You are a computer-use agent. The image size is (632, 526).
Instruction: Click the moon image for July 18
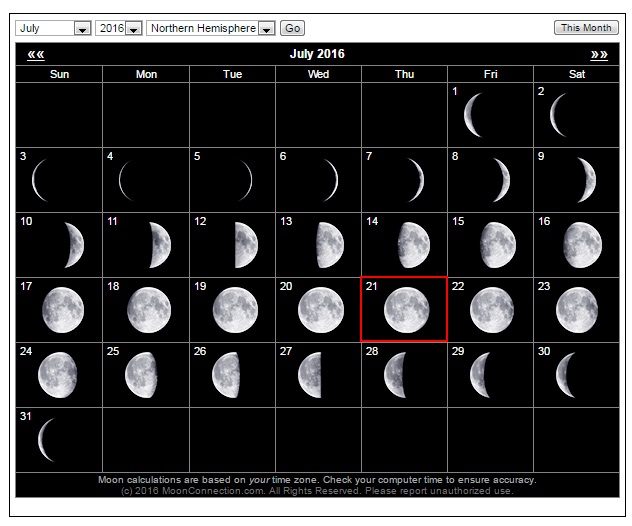click(x=149, y=310)
